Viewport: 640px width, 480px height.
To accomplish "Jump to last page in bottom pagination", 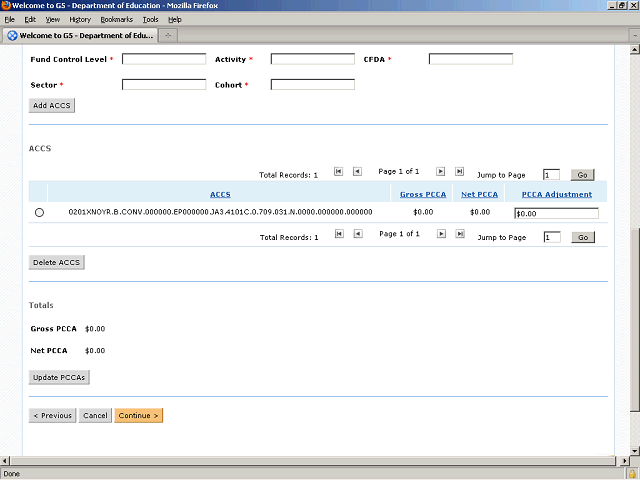I will pyautogui.click(x=459, y=234).
